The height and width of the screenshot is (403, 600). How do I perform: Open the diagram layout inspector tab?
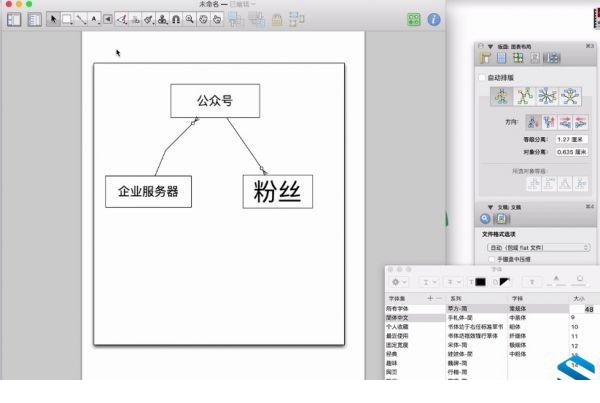point(552,58)
